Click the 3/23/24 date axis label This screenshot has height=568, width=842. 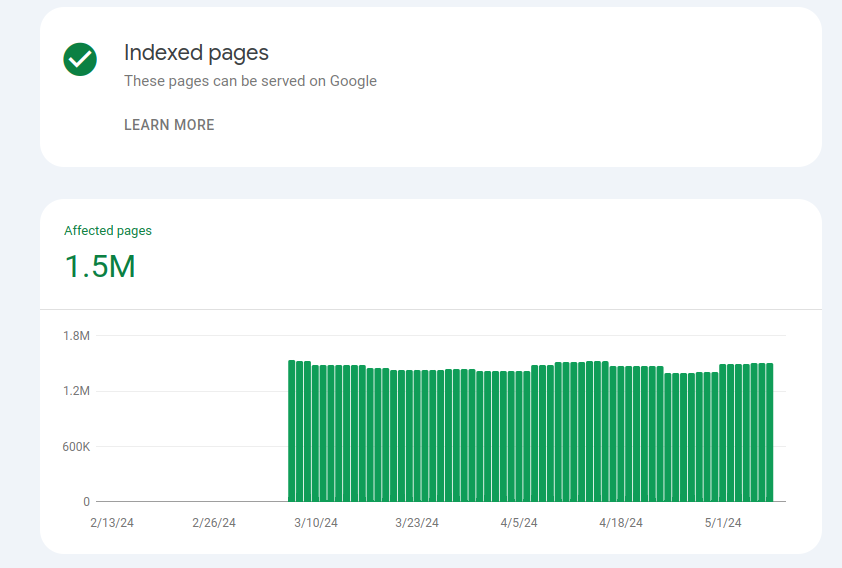(x=417, y=523)
